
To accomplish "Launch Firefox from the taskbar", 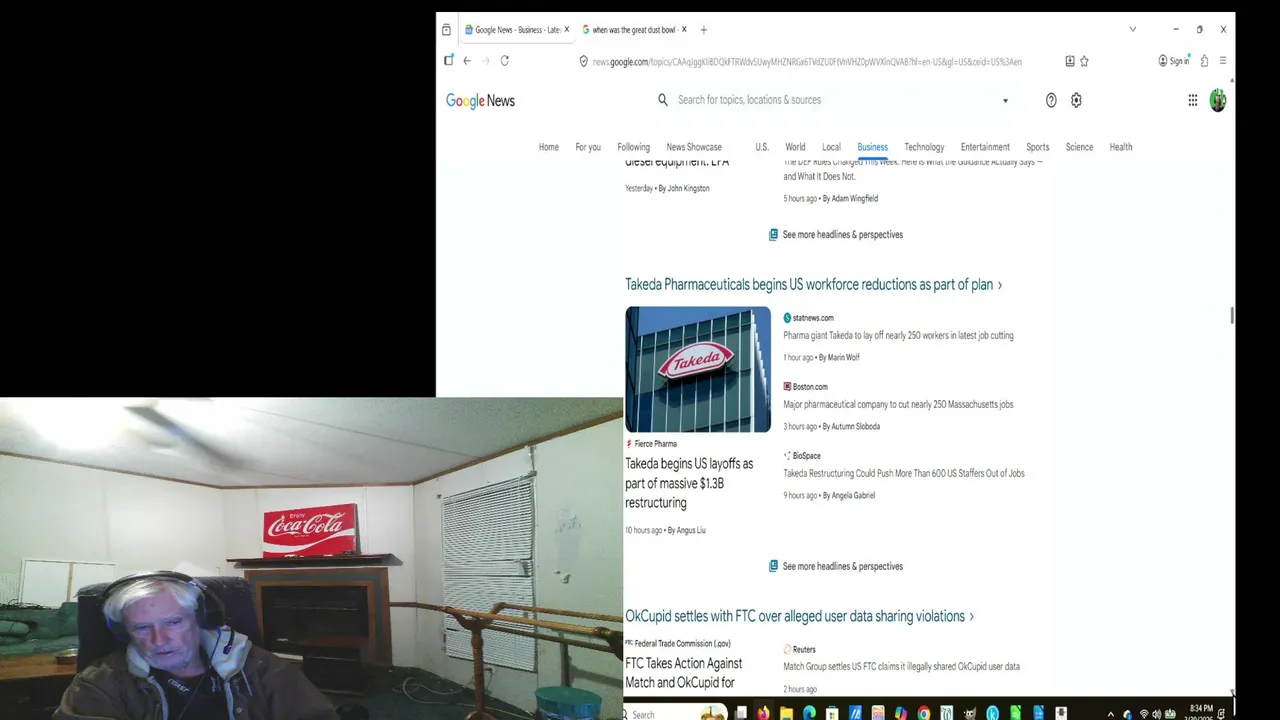I will [x=764, y=713].
